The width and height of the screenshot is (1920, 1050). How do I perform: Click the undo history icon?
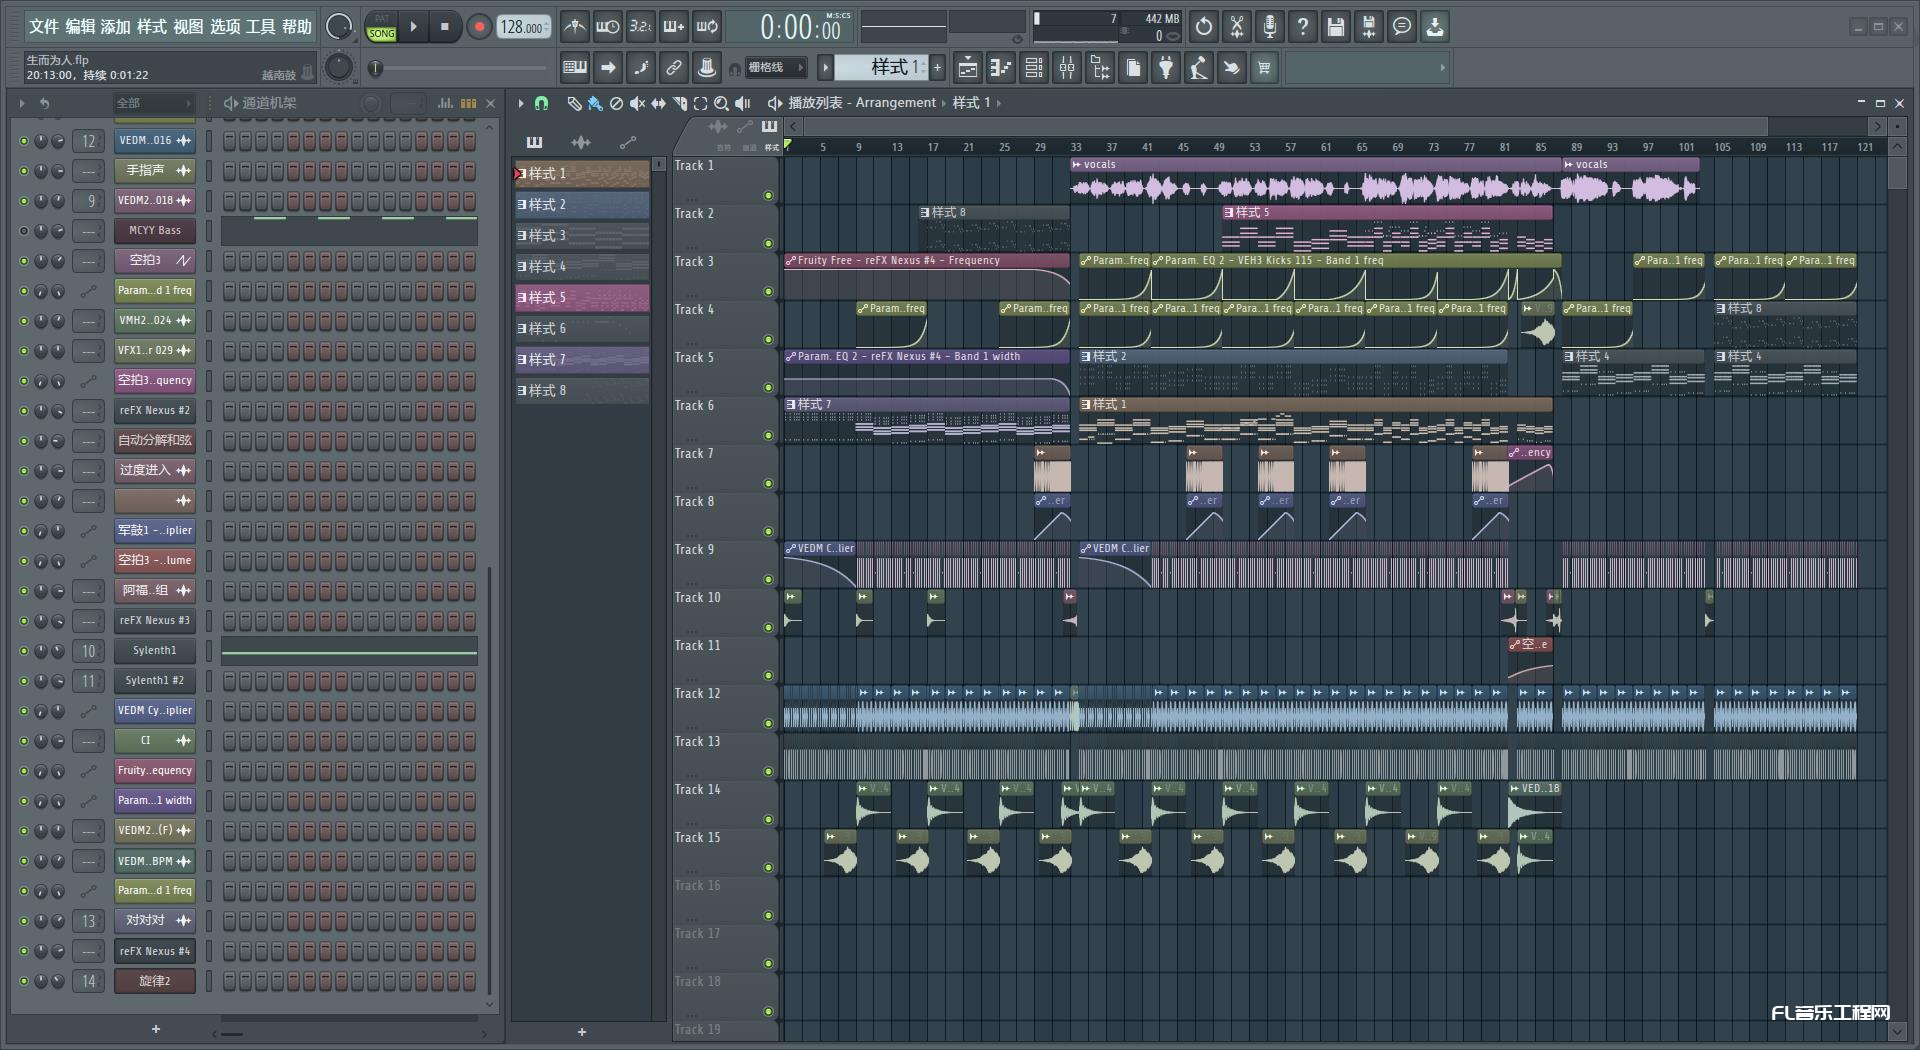(x=1204, y=27)
